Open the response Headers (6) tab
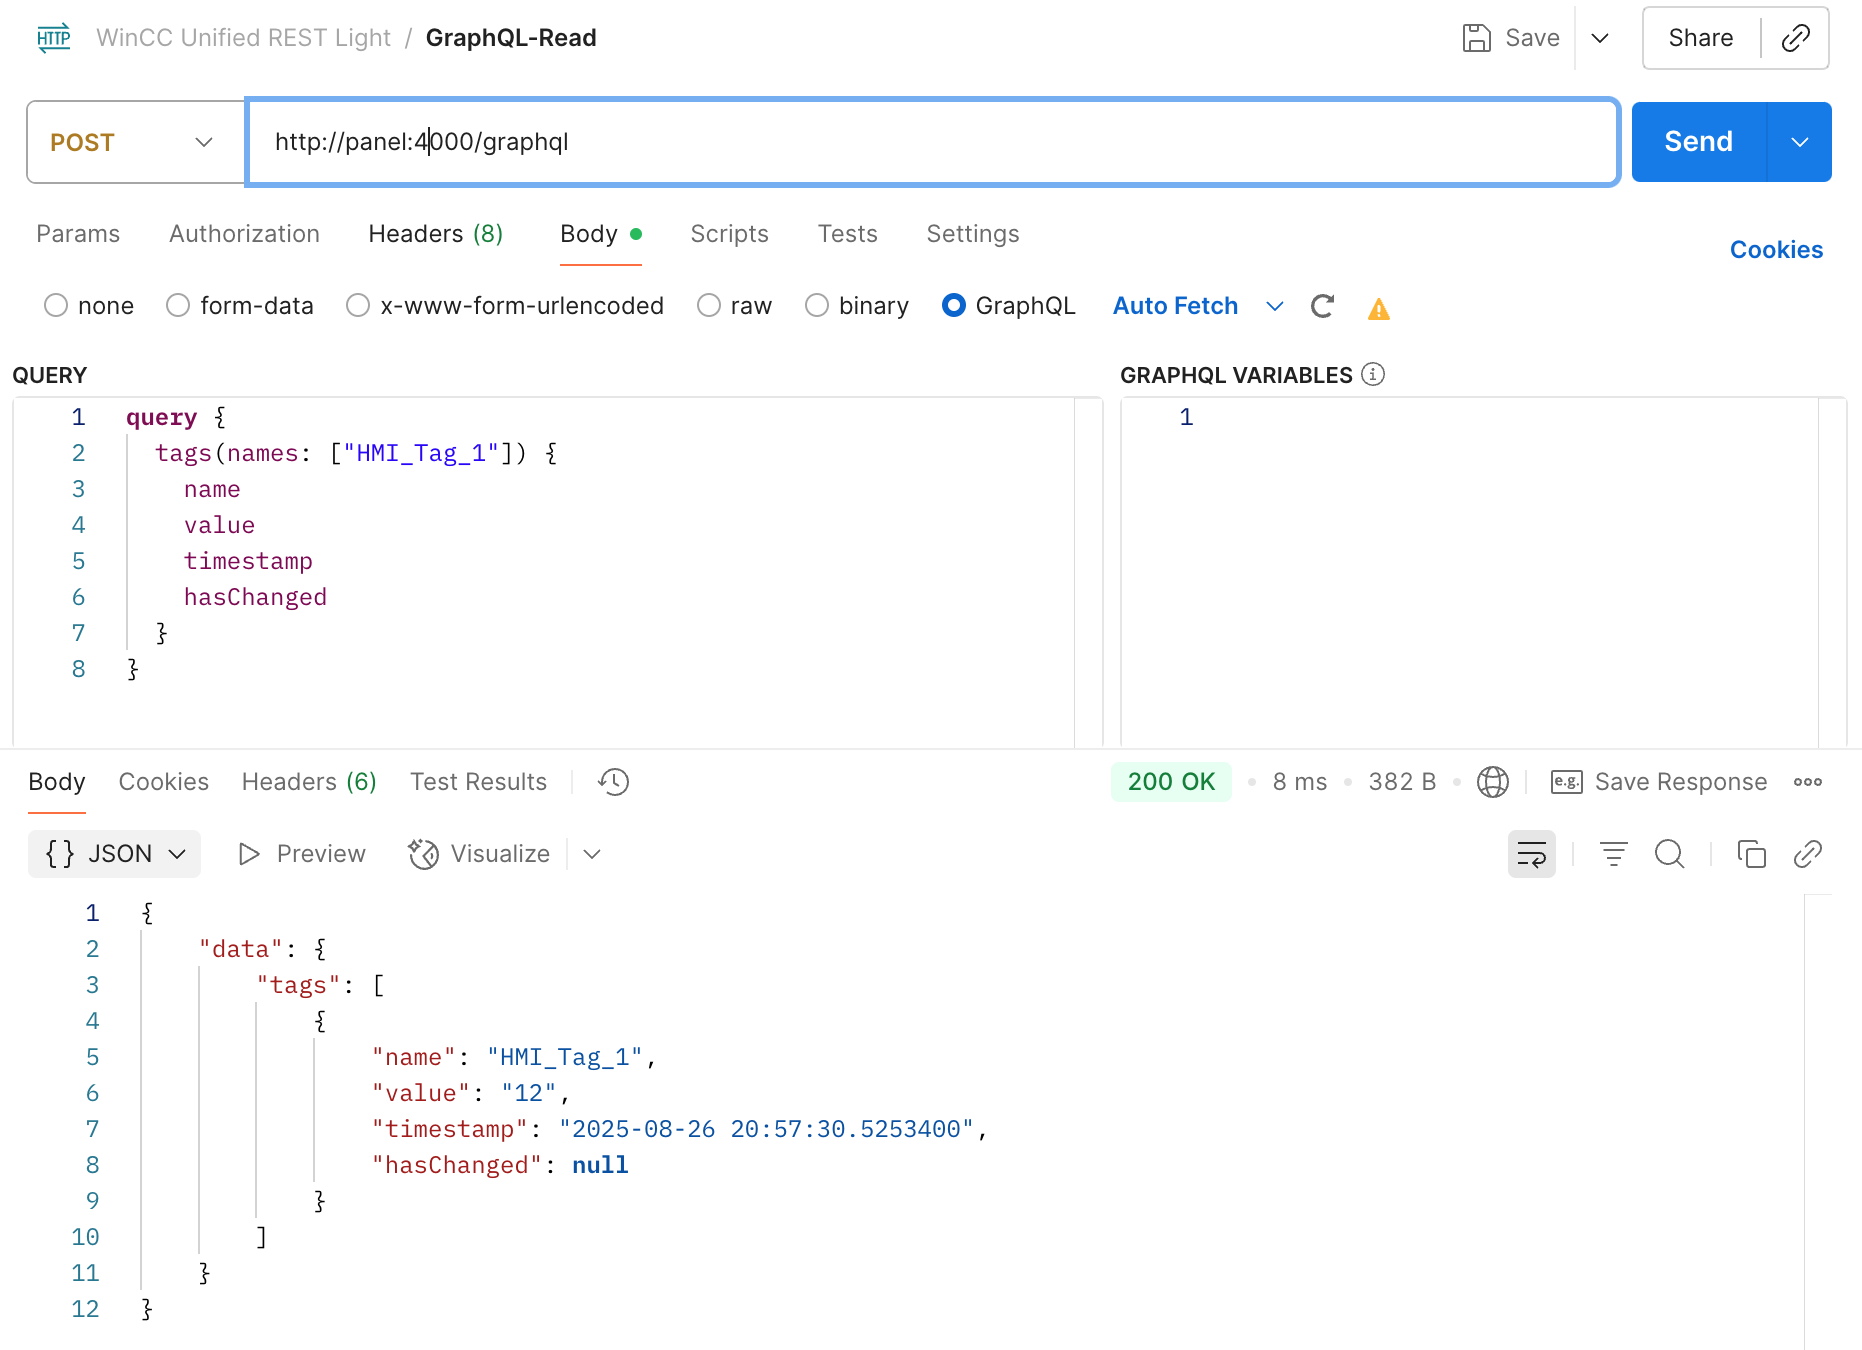This screenshot has width=1862, height=1350. (309, 782)
